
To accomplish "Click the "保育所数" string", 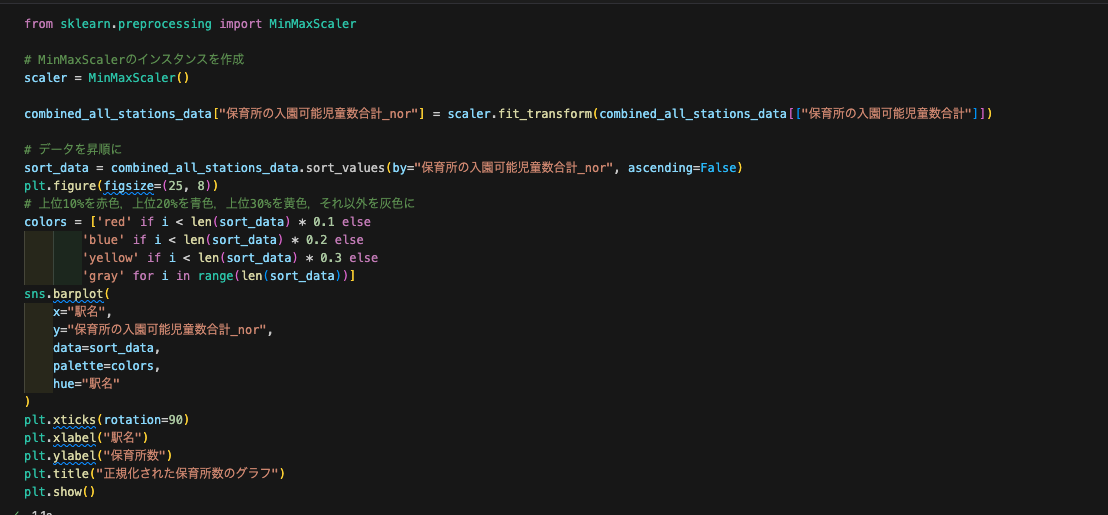I will click(135, 456).
